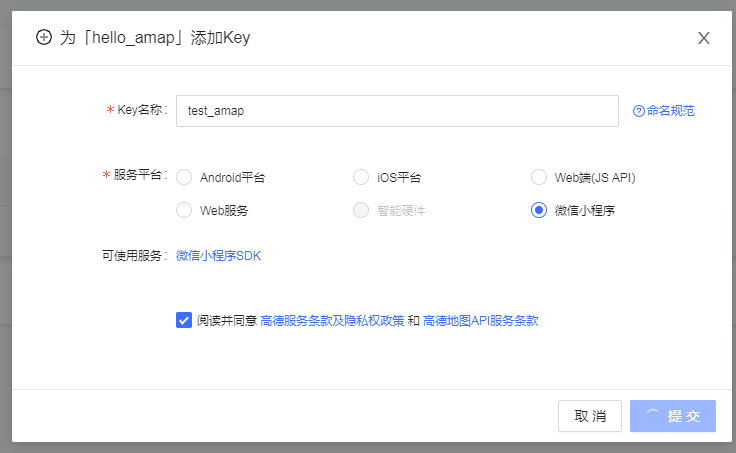Uncheck the 阅读并同意 agreement checkbox

coord(184,320)
